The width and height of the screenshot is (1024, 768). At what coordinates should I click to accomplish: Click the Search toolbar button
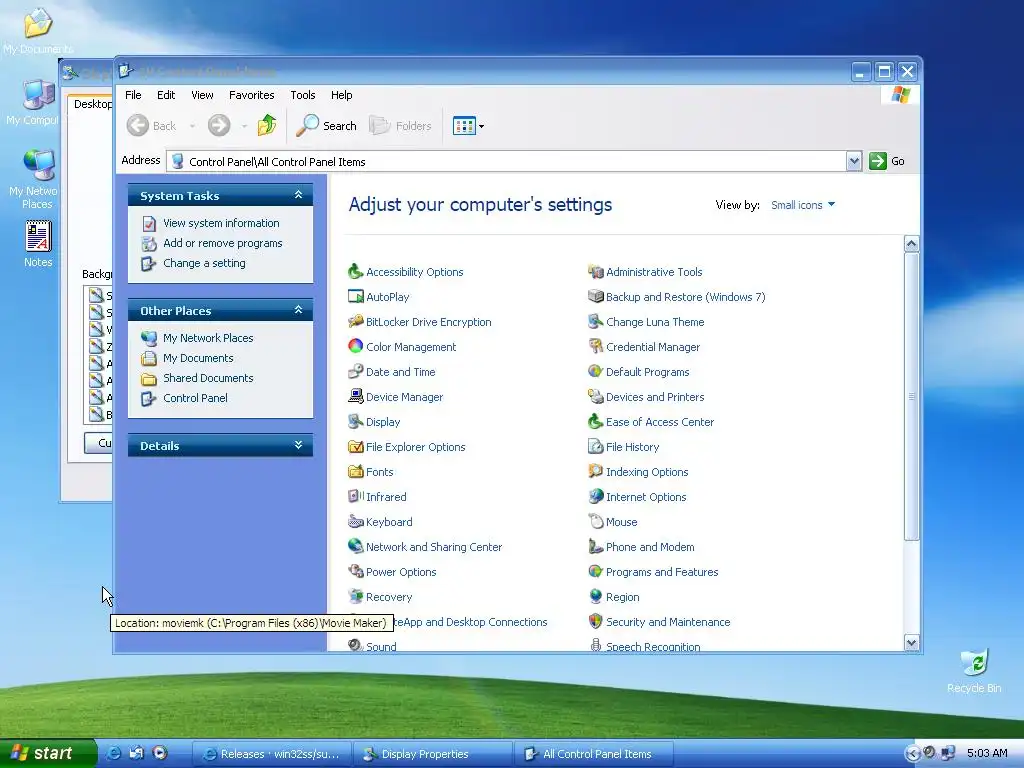pos(326,125)
